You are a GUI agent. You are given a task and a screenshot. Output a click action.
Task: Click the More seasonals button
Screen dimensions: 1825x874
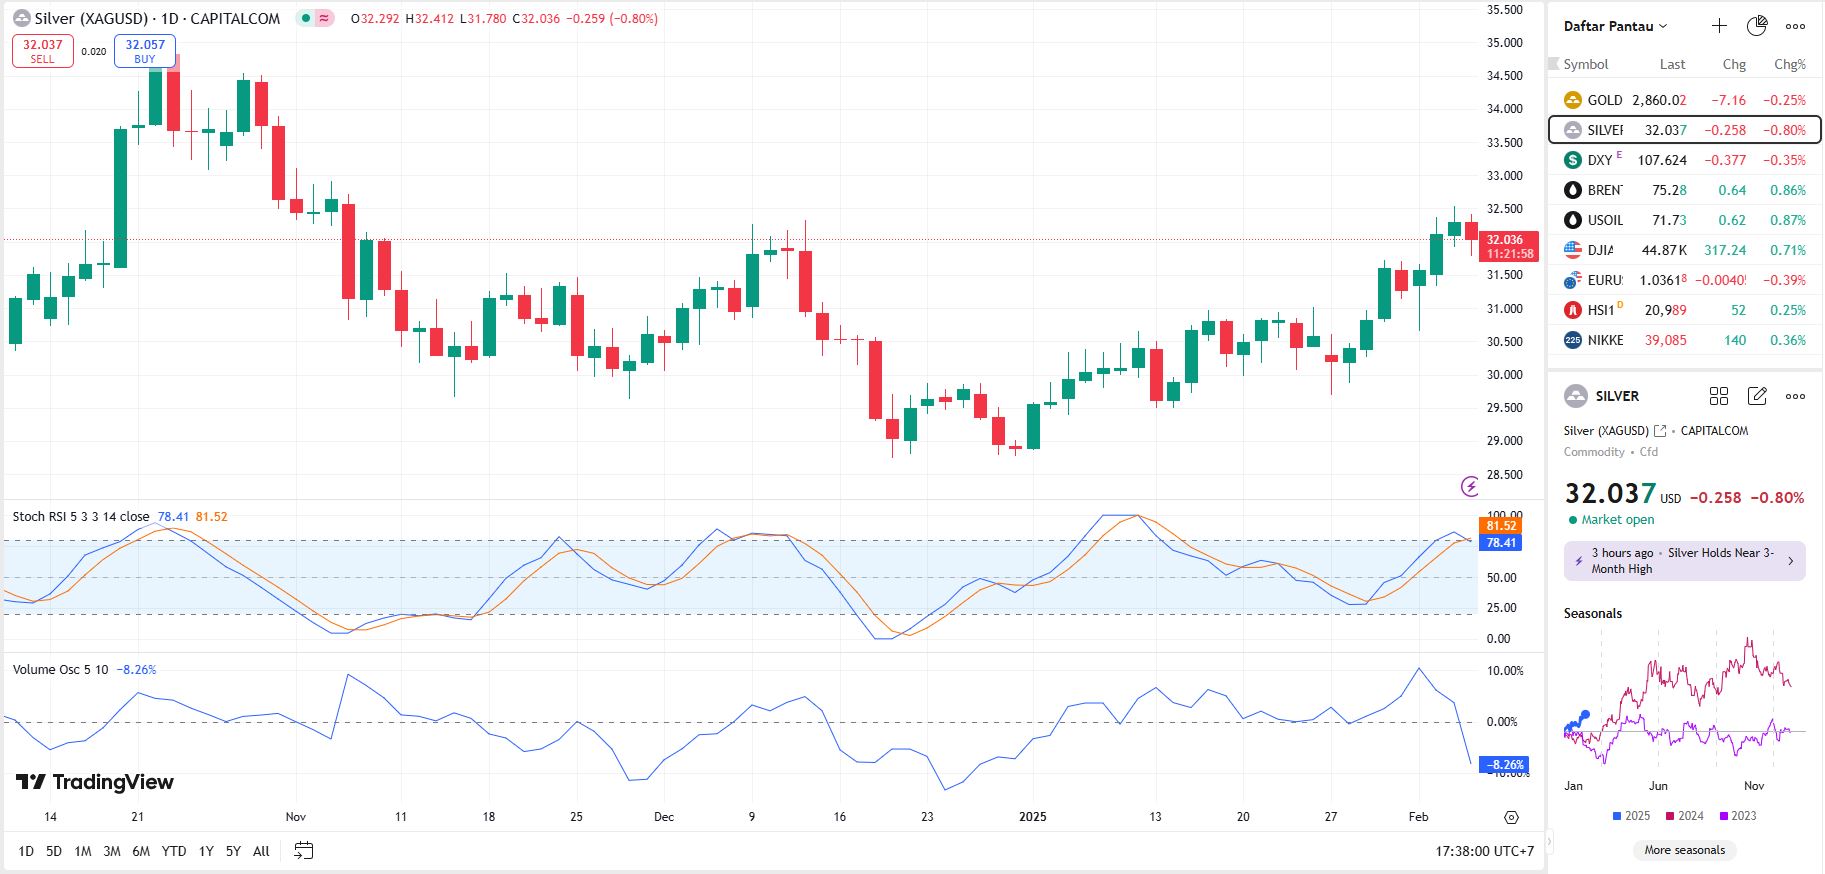point(1685,850)
